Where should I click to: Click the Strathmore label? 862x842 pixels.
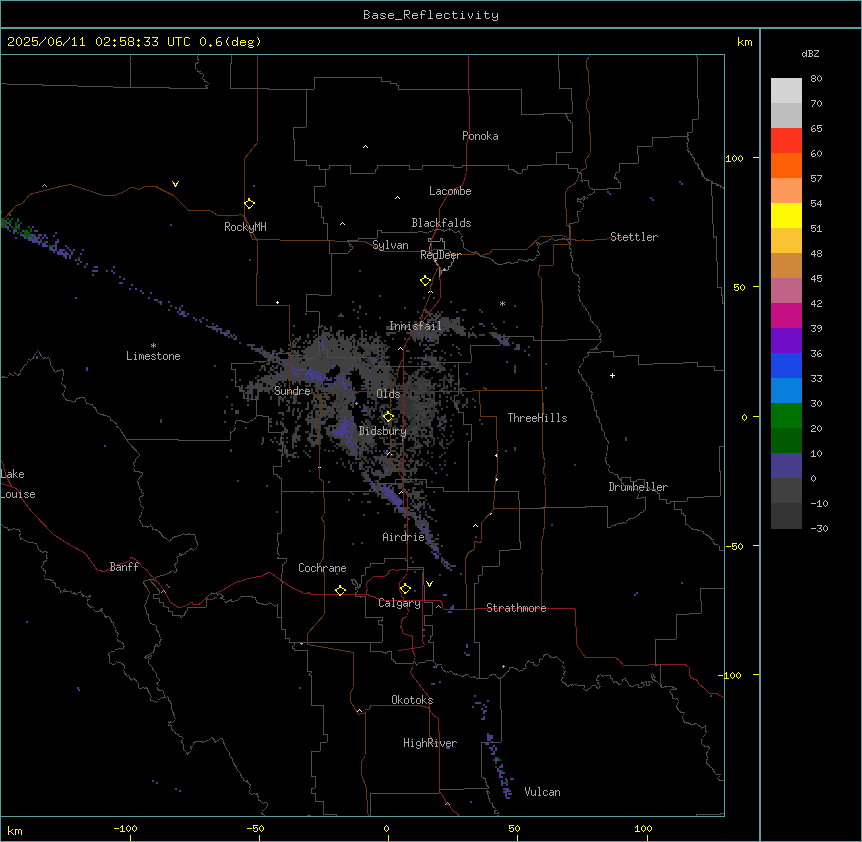pos(516,608)
